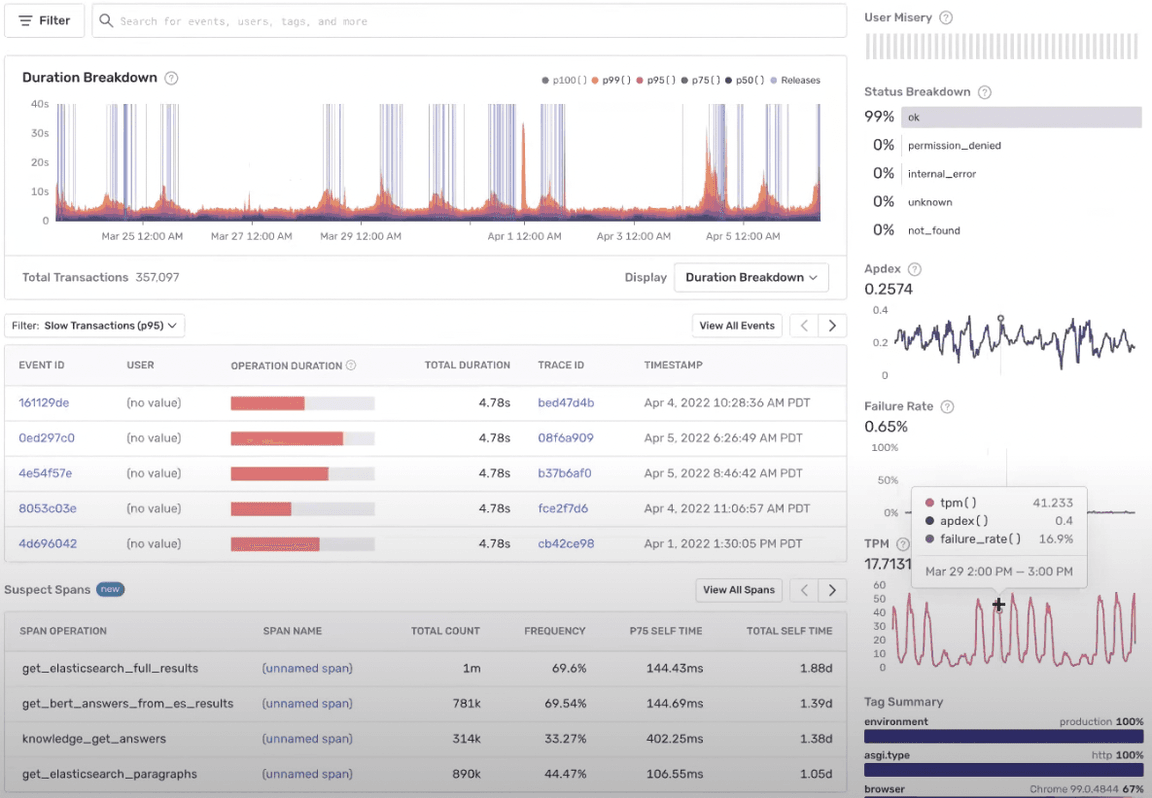This screenshot has height=798, width=1152.
Task: Select the ok status bar in Status Breakdown
Action: click(1021, 117)
